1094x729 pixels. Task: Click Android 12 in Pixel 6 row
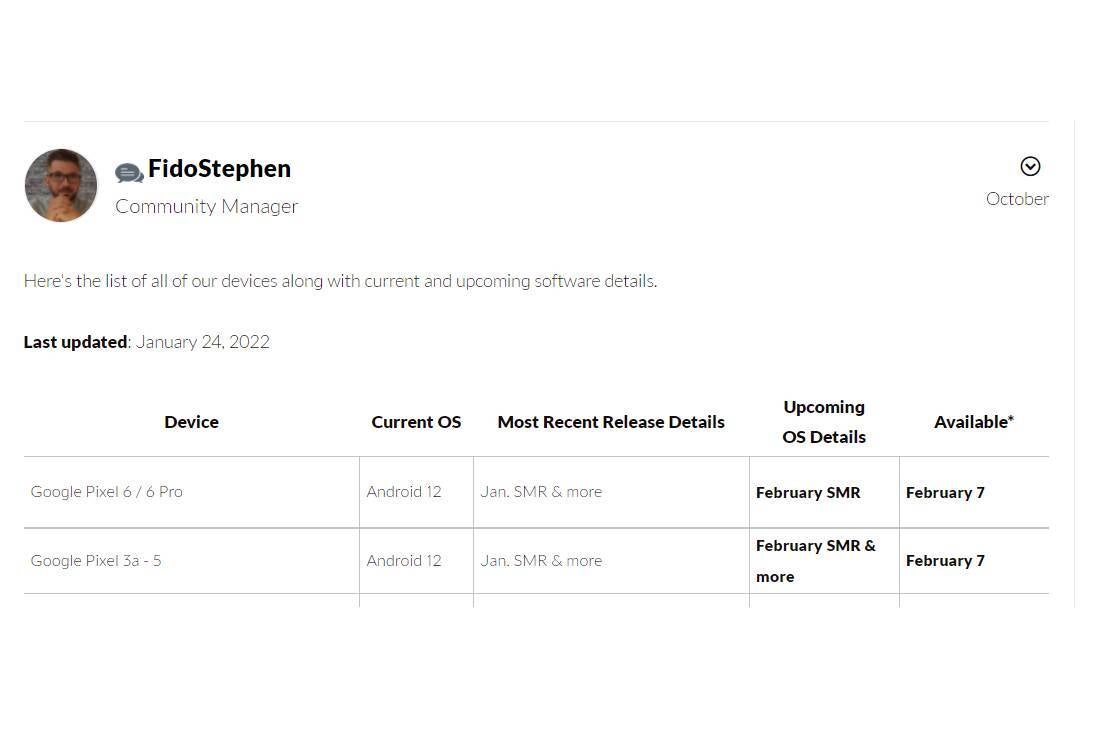[x=404, y=492]
